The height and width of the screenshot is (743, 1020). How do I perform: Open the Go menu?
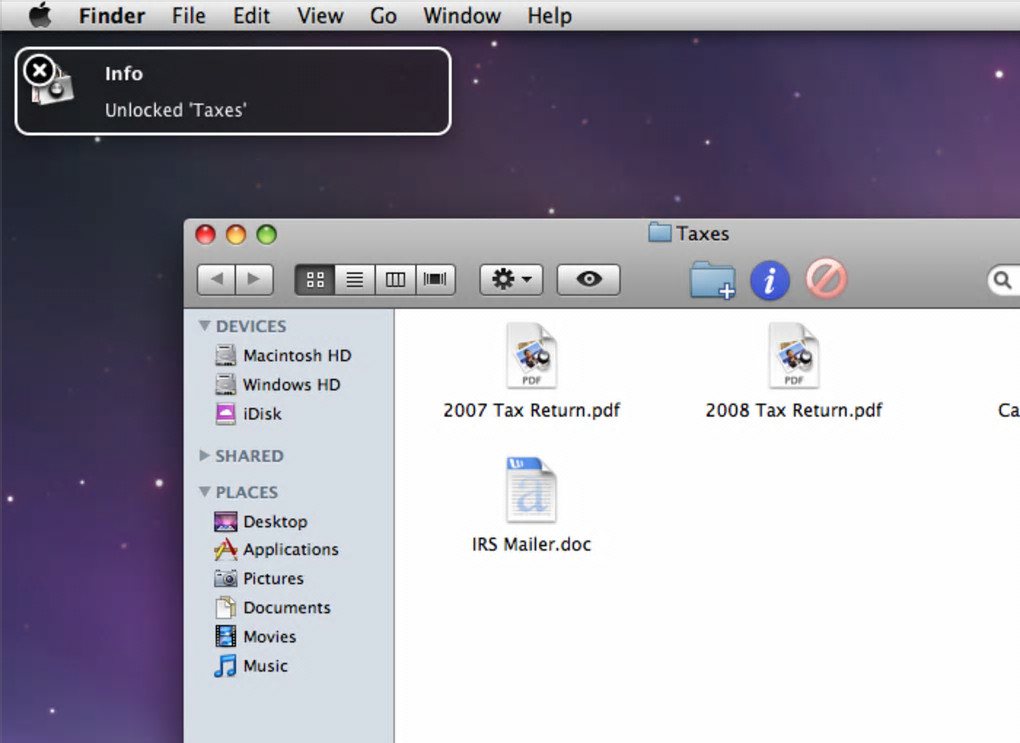(383, 15)
